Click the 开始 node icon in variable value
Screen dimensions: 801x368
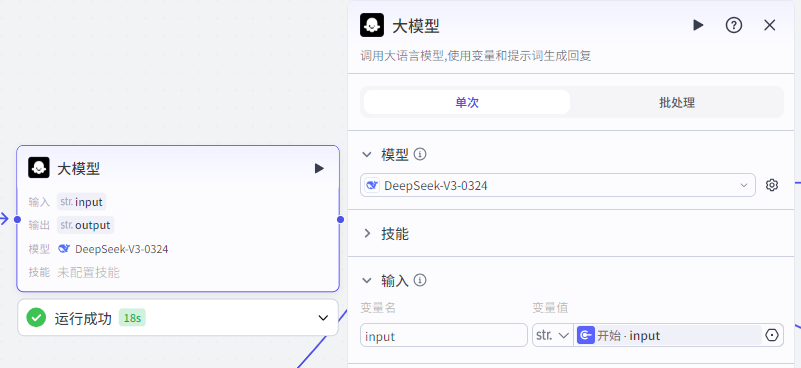click(586, 335)
